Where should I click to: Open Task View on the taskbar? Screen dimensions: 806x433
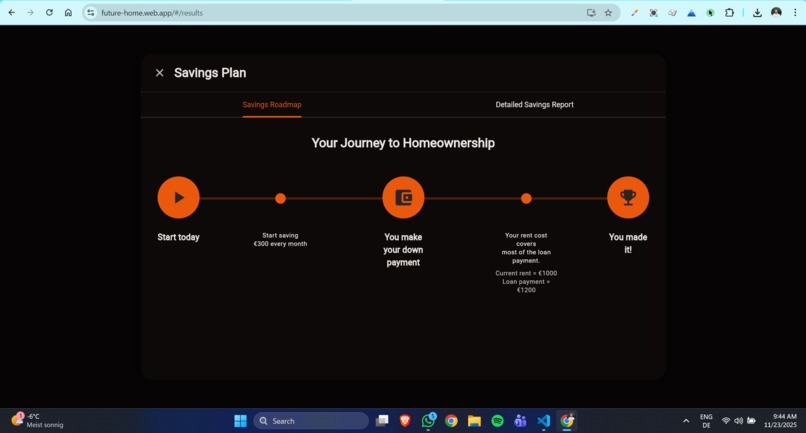point(382,421)
